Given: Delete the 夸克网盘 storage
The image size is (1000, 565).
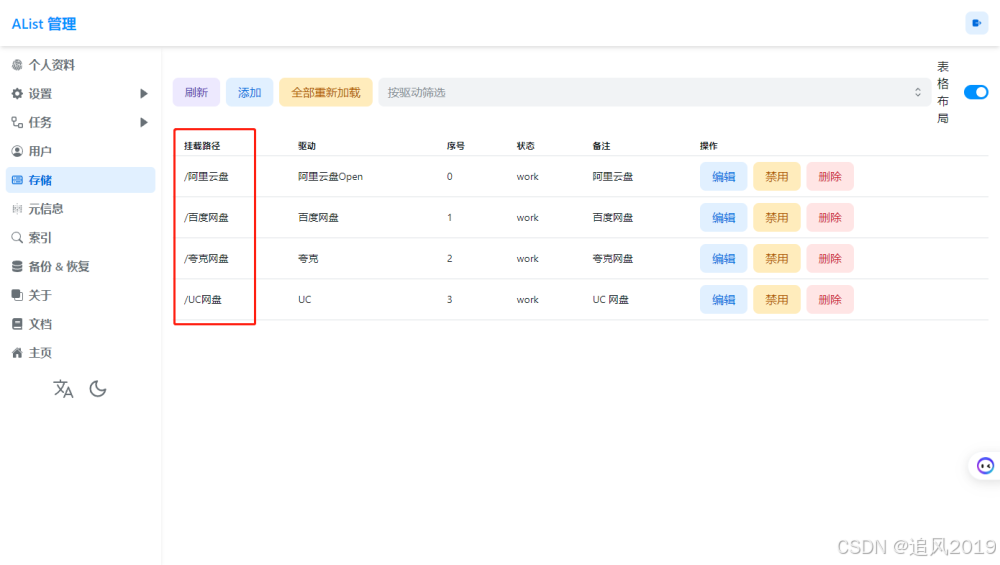Looking at the screenshot, I should [830, 258].
